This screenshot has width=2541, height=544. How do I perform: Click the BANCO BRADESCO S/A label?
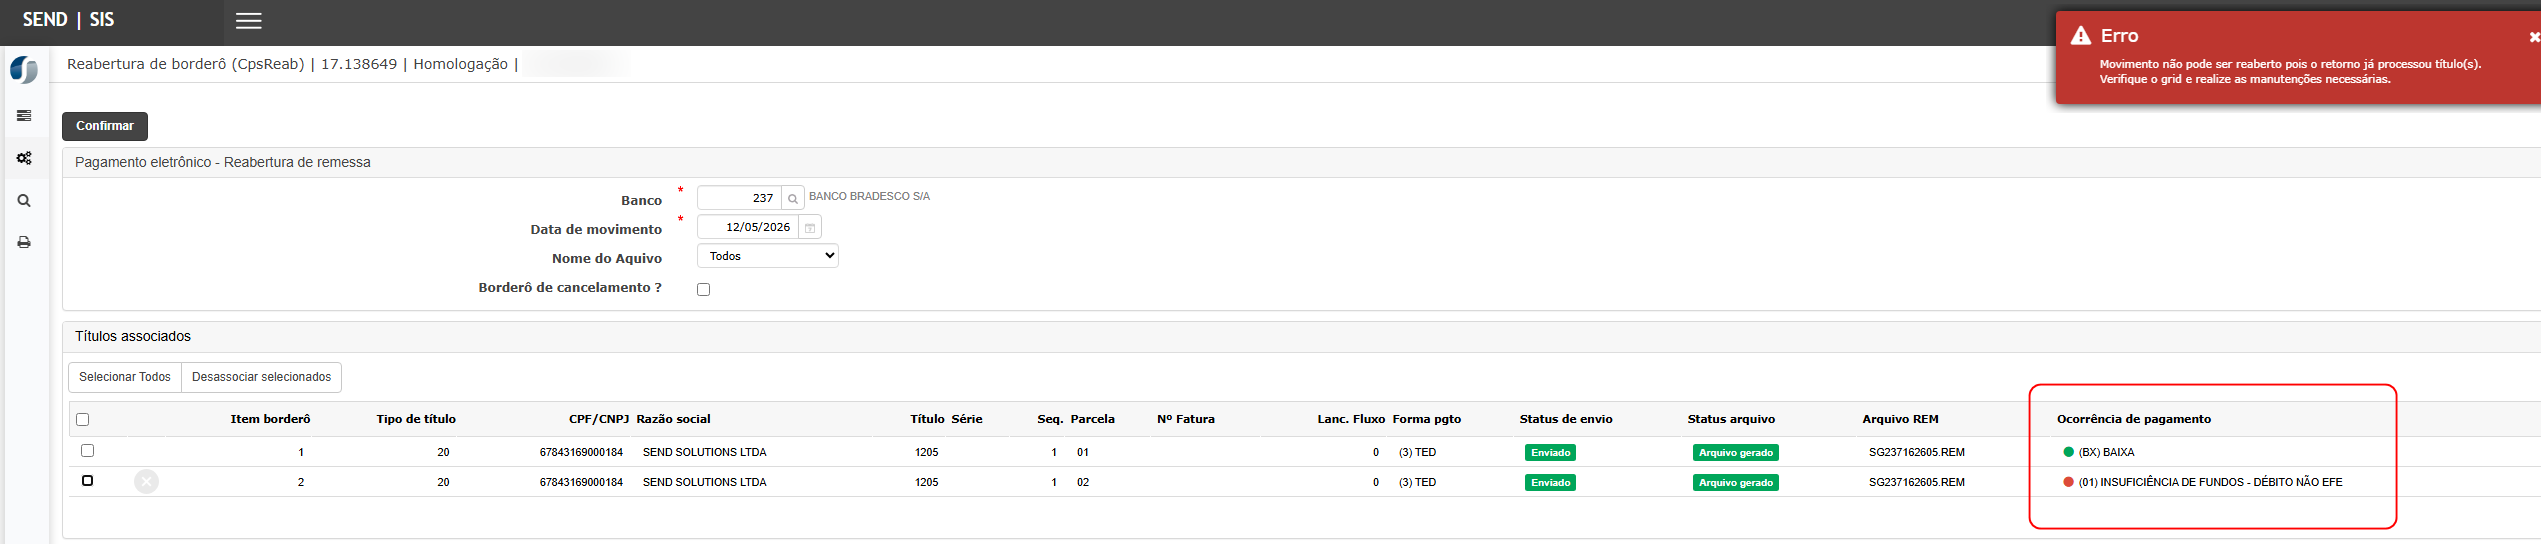(x=869, y=196)
